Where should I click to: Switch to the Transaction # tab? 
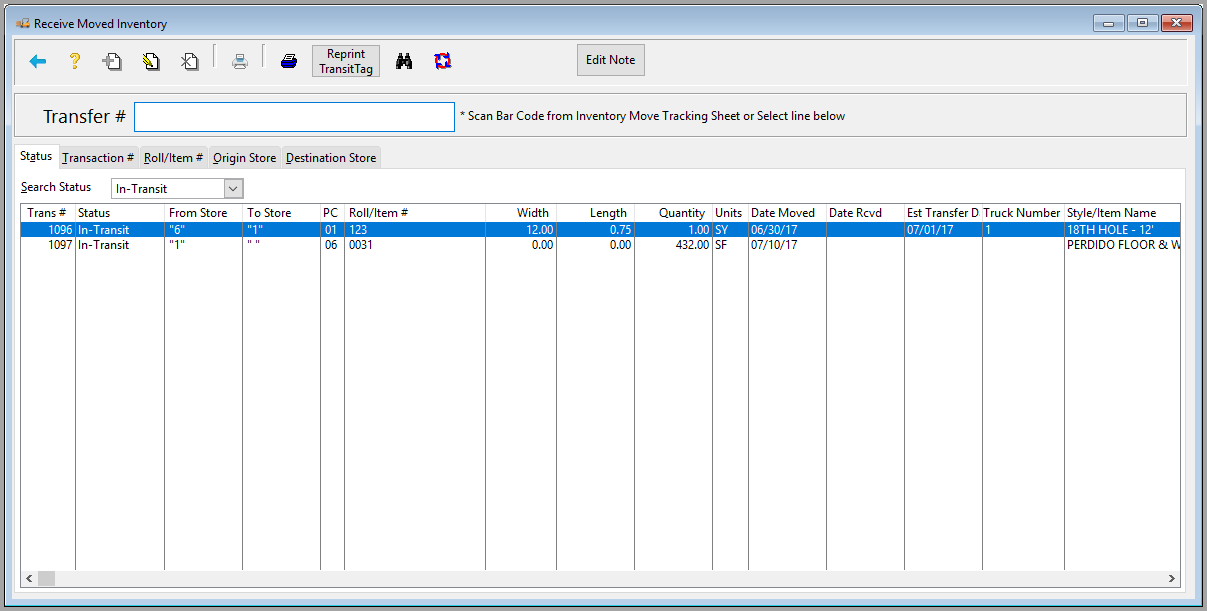tap(98, 158)
